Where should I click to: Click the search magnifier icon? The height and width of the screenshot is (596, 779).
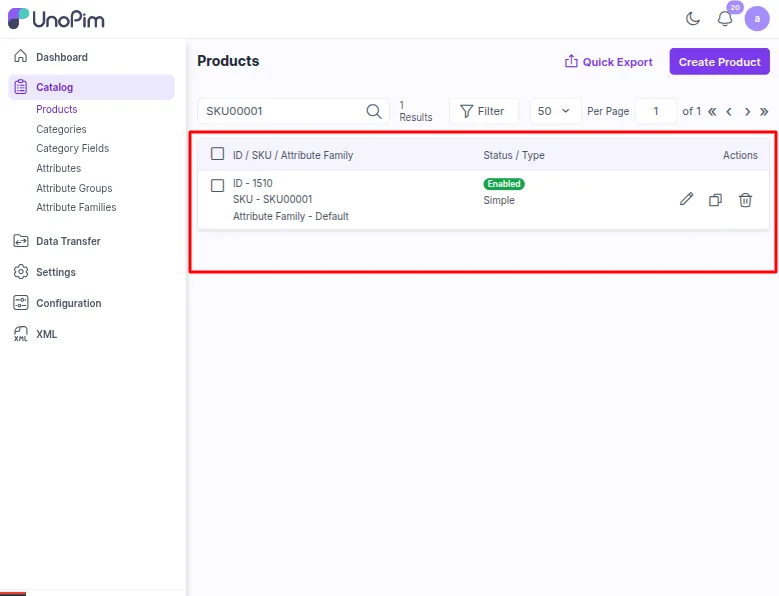click(374, 111)
